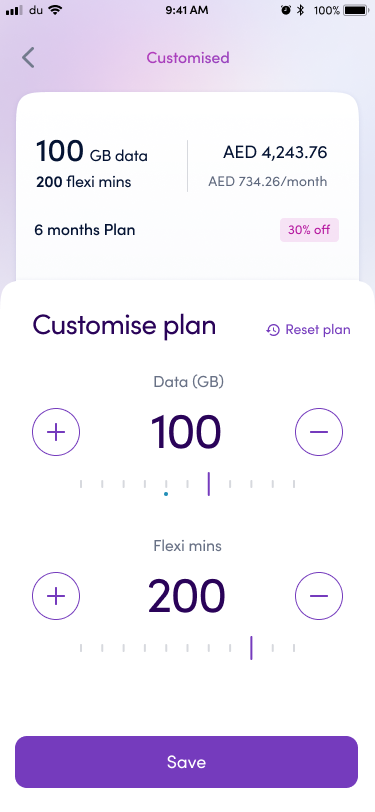Save the customised plan
Image resolution: width=375 pixels, height=812 pixels.
(x=186, y=762)
